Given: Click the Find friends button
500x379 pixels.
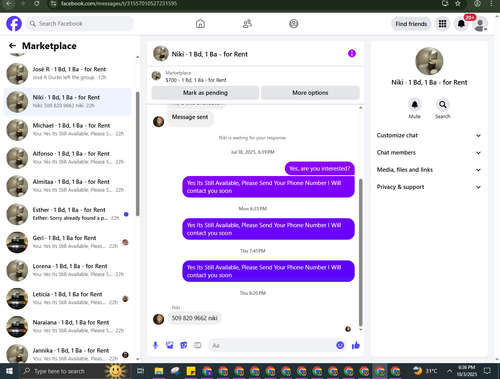Looking at the screenshot, I should pyautogui.click(x=411, y=24).
